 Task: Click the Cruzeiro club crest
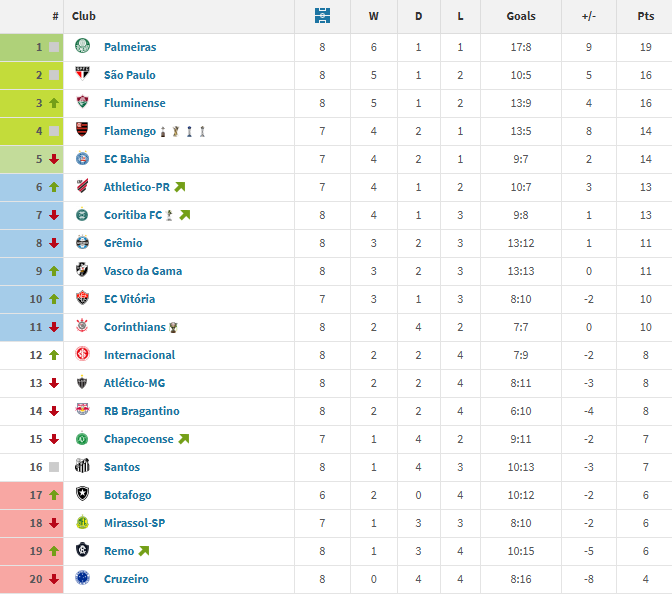point(82,579)
